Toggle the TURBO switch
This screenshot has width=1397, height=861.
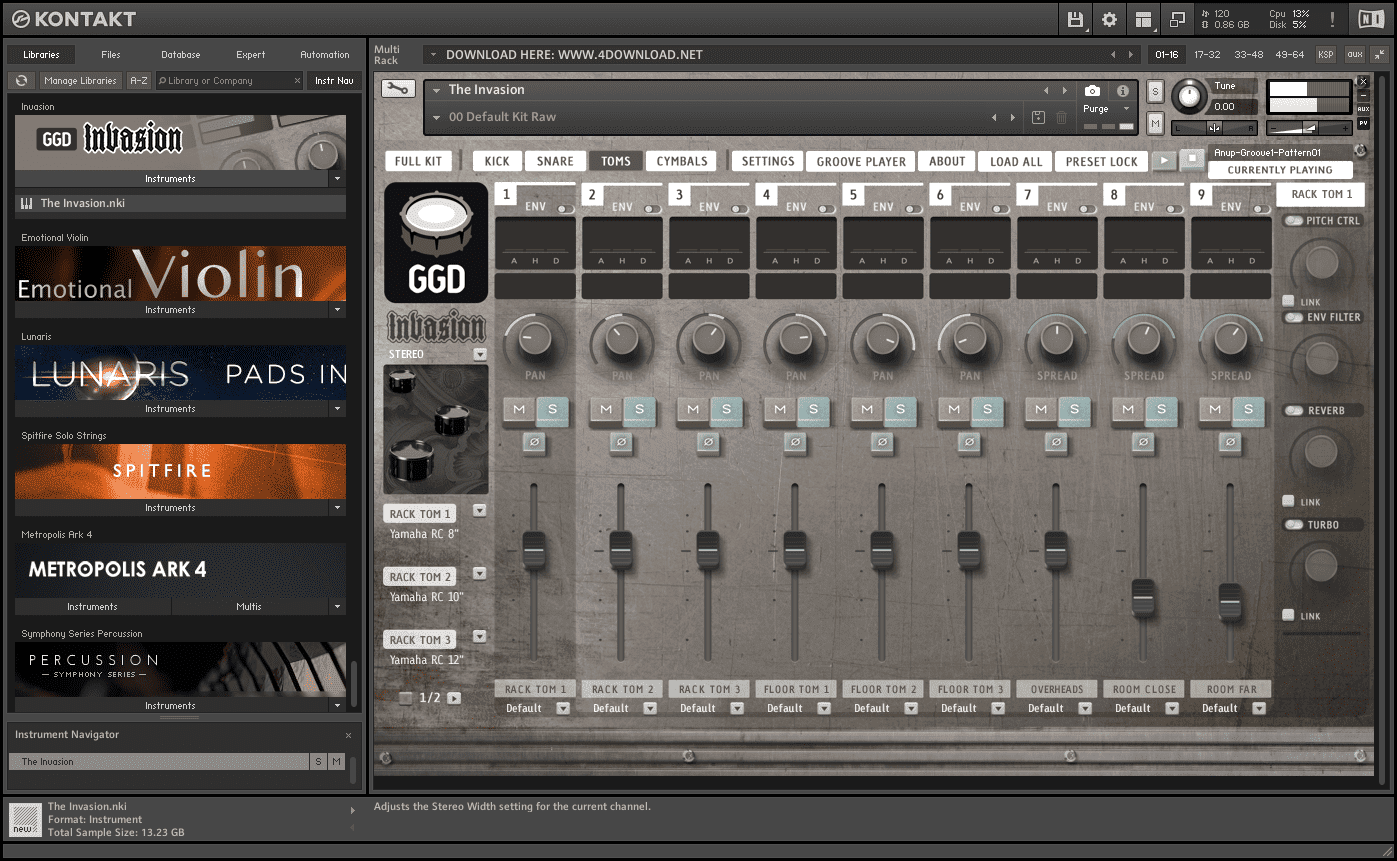click(1295, 524)
